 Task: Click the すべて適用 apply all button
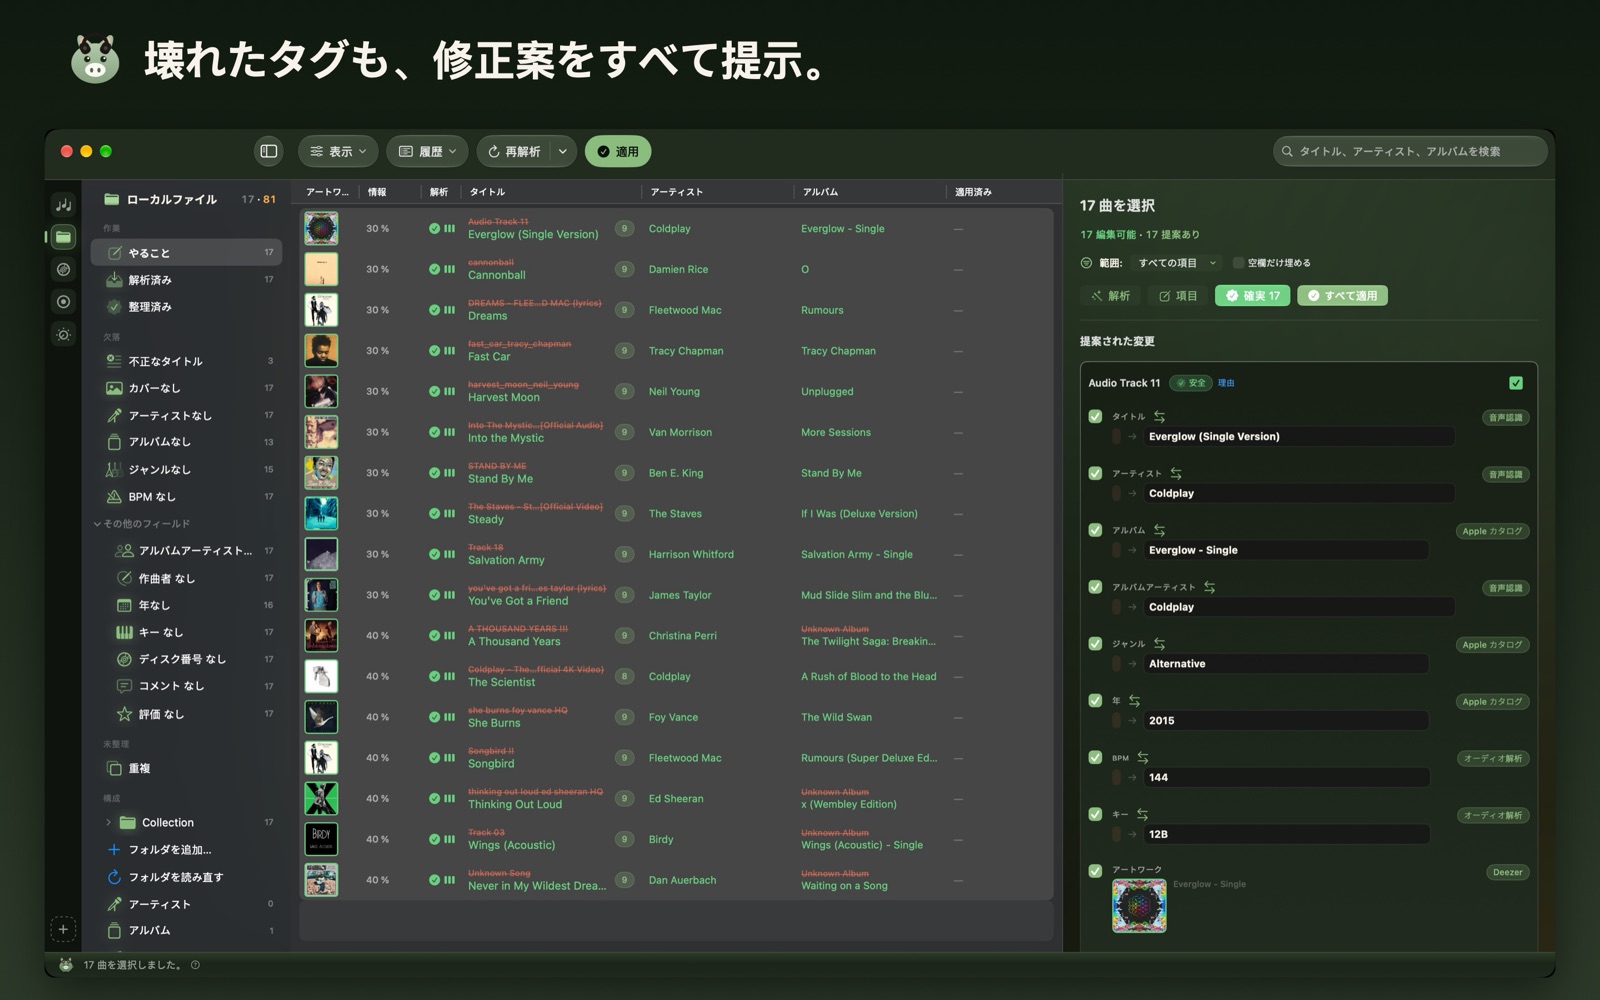pos(1342,296)
